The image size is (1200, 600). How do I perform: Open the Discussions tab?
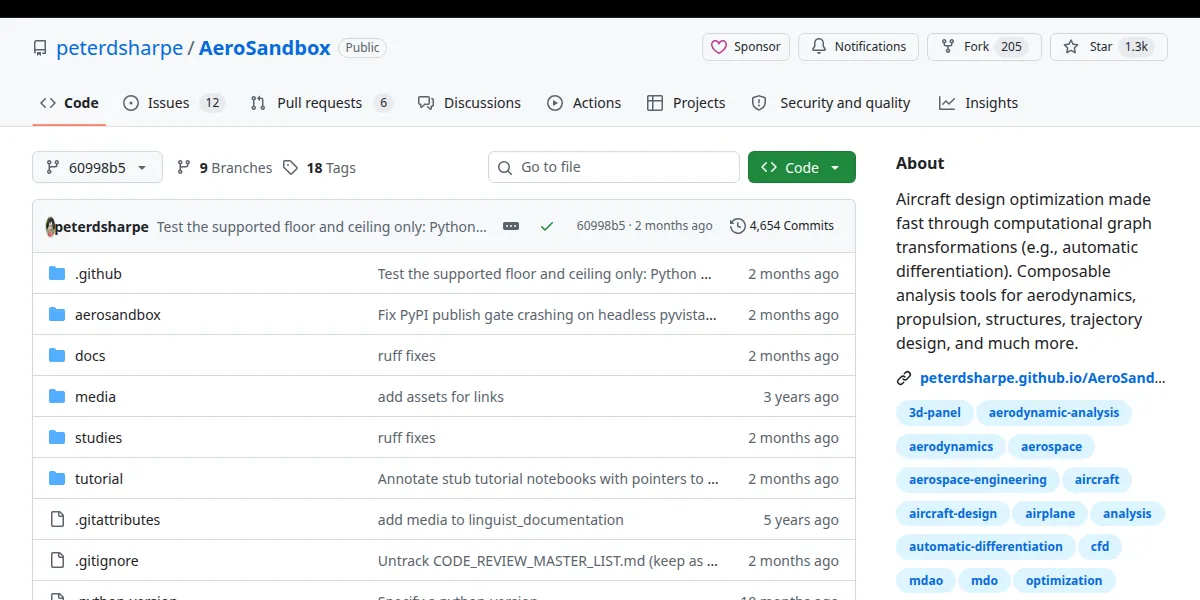(x=469, y=103)
